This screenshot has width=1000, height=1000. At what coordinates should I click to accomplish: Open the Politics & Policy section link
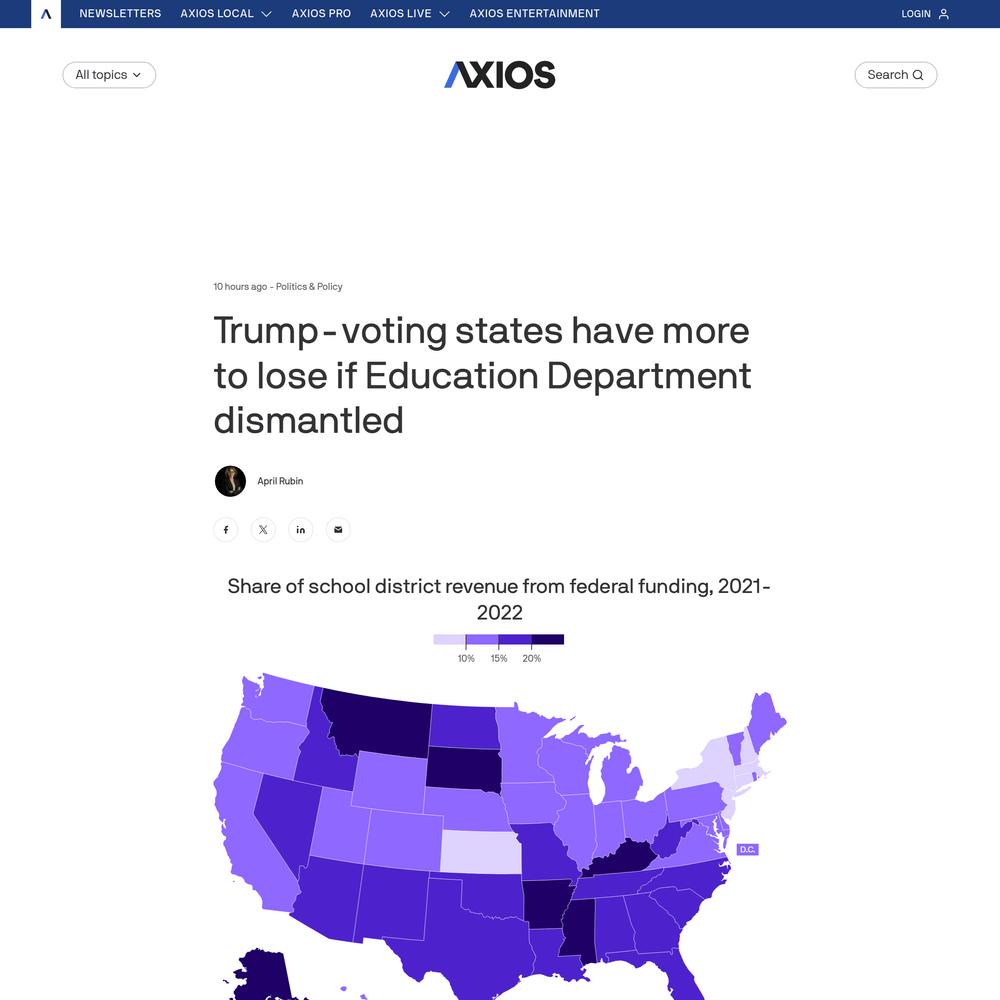tap(309, 286)
